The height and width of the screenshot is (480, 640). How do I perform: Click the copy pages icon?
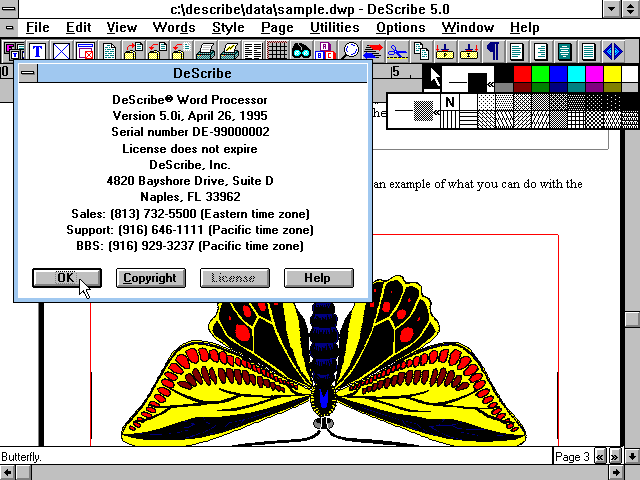pos(421,51)
